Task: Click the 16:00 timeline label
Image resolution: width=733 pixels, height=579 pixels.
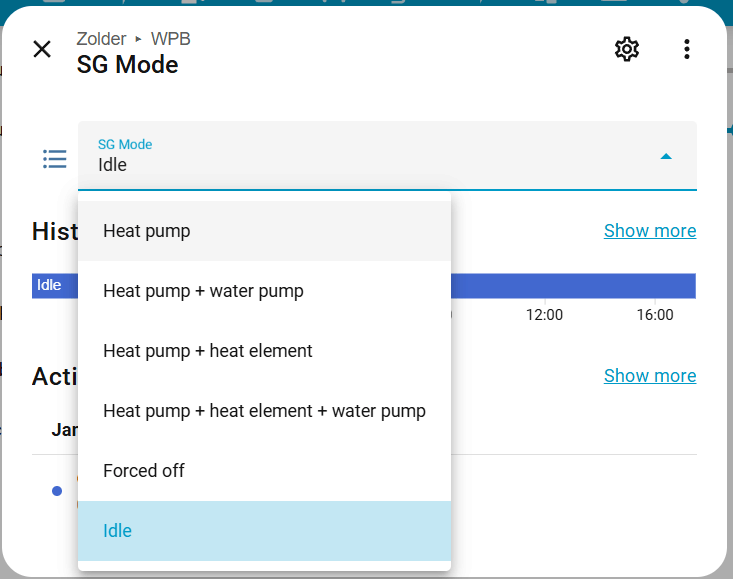Action: coord(655,315)
